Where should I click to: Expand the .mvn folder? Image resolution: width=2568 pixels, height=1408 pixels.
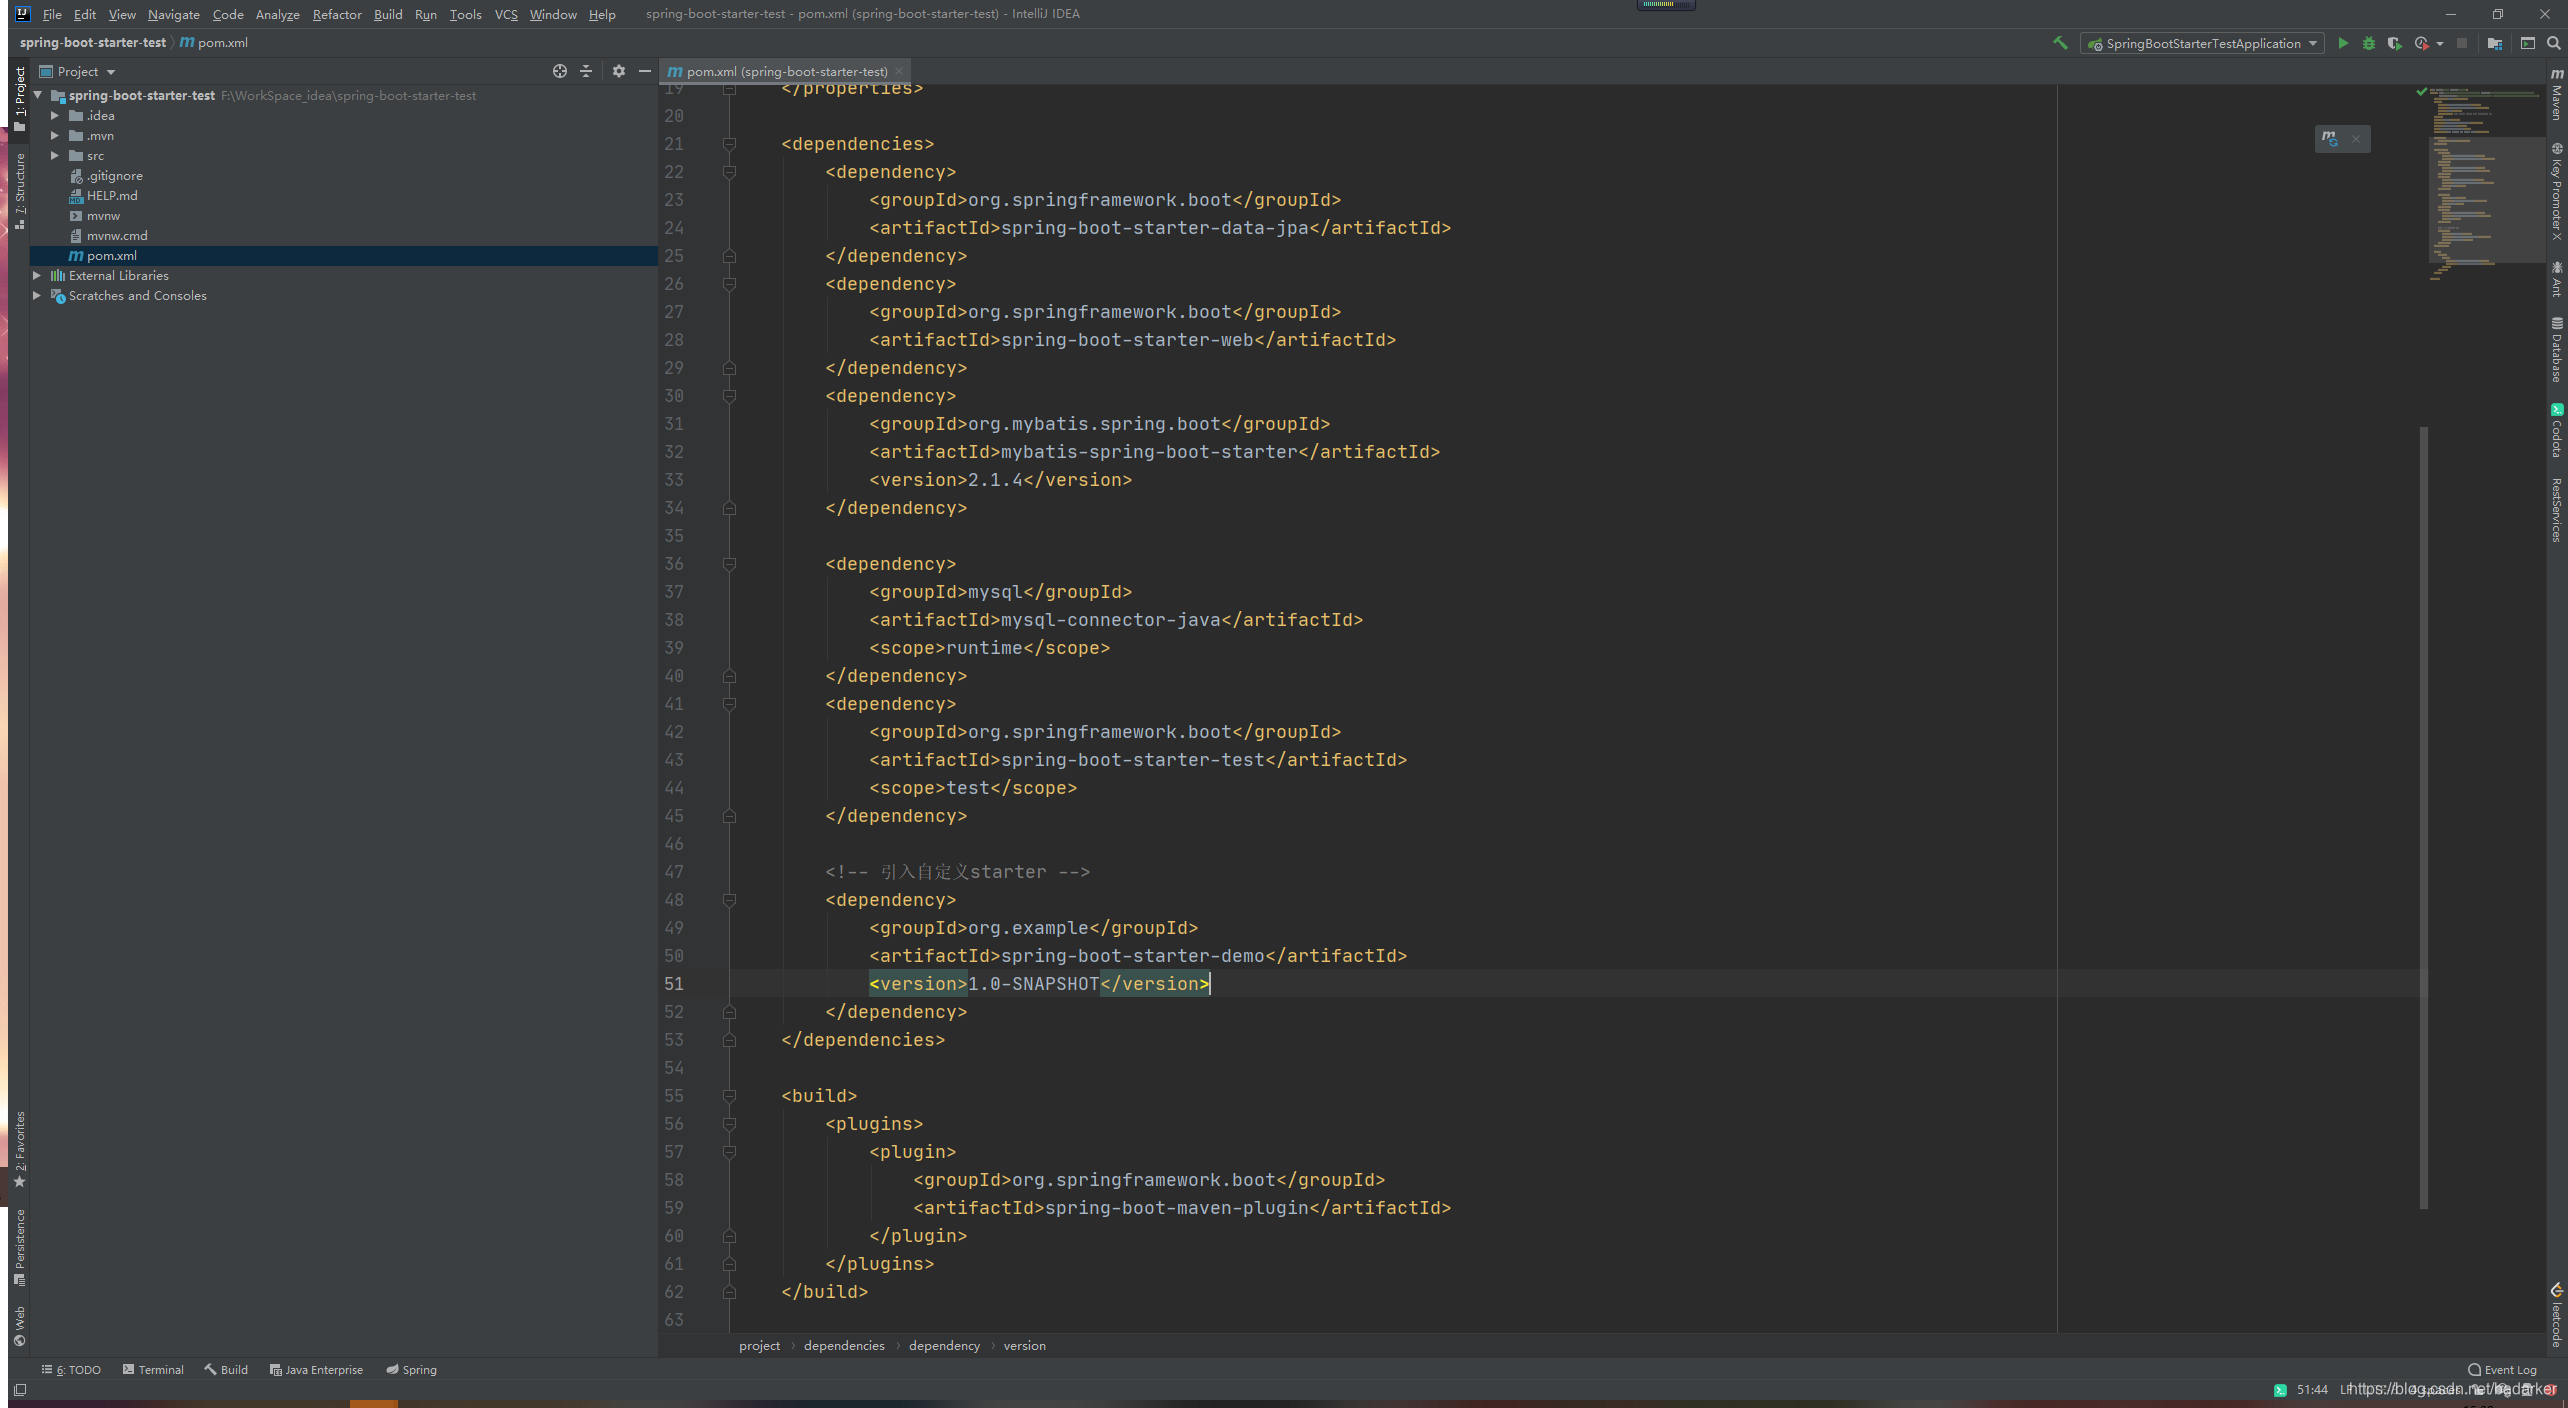coord(55,135)
